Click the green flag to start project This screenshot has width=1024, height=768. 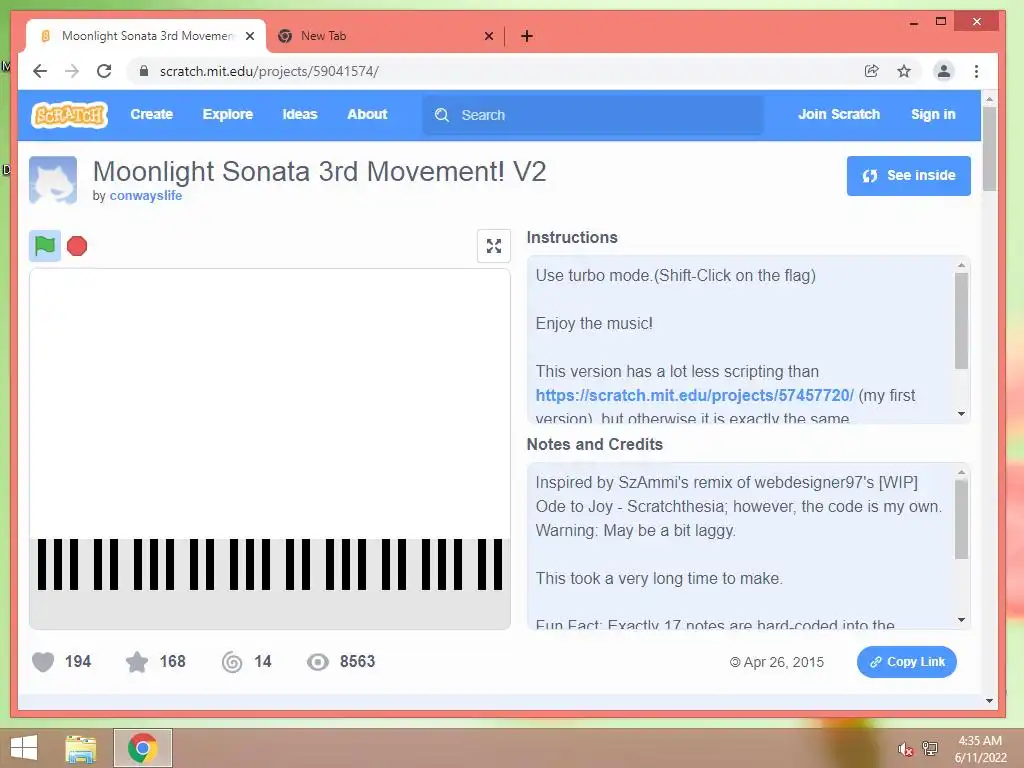pos(44,246)
